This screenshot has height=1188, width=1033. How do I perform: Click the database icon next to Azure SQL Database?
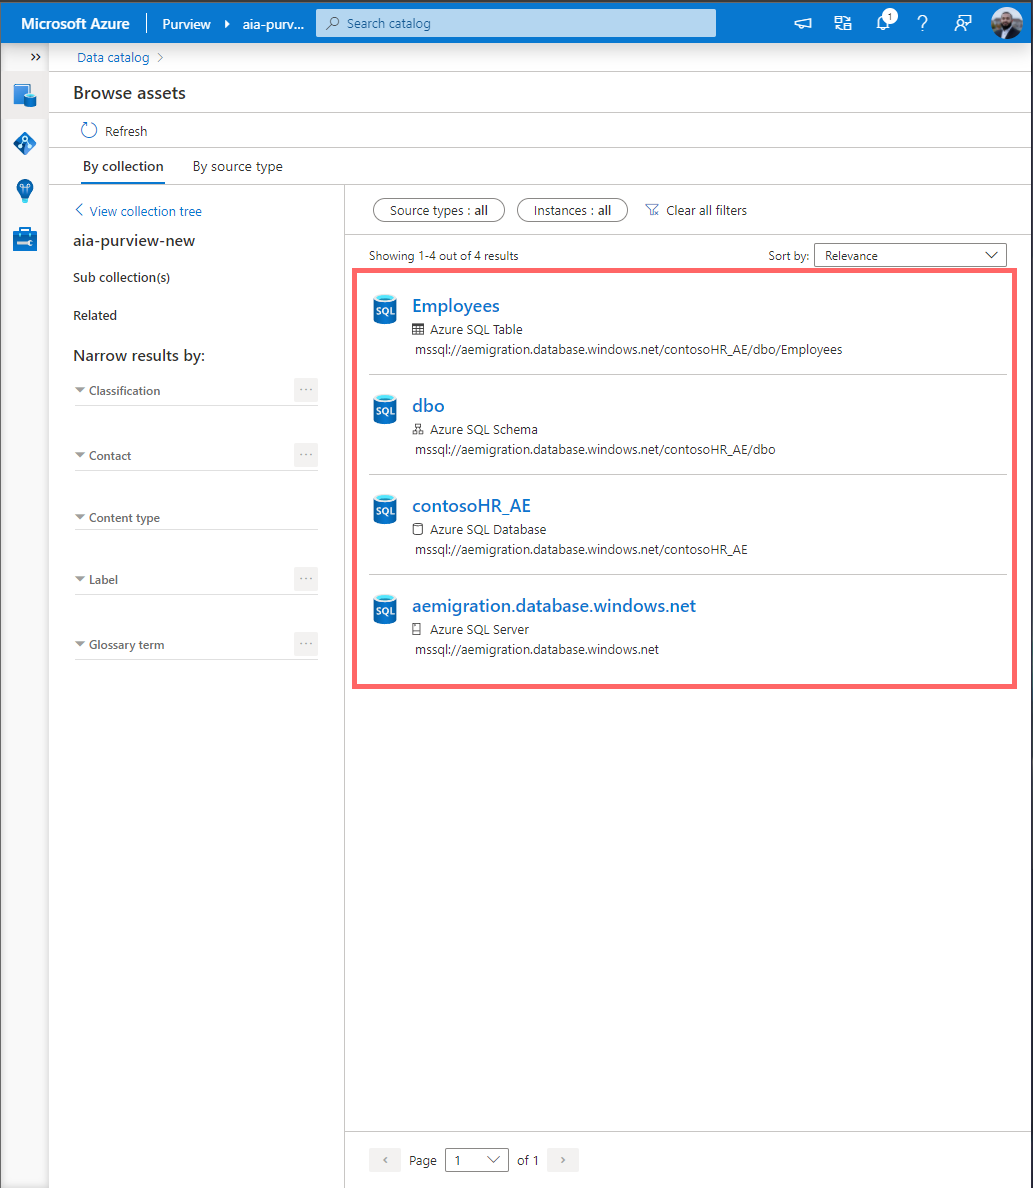click(418, 530)
